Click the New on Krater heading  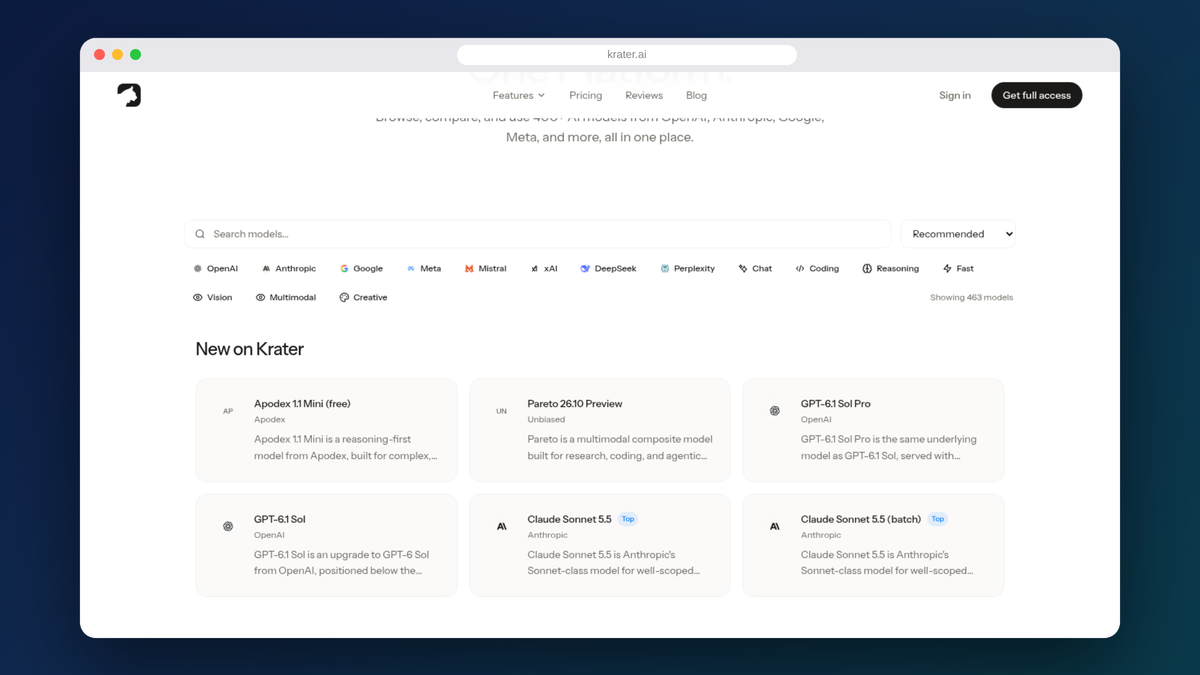[x=250, y=349]
